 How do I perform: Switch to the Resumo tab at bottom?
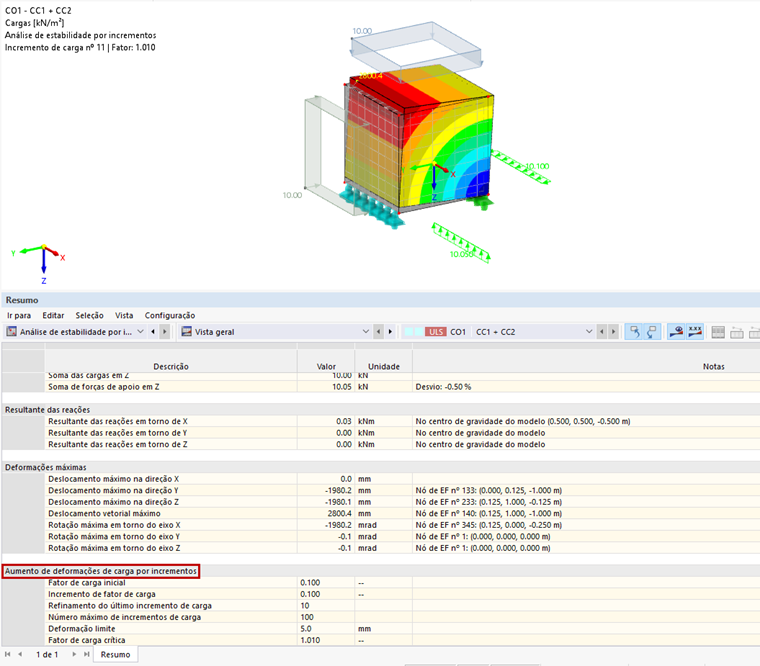click(115, 654)
